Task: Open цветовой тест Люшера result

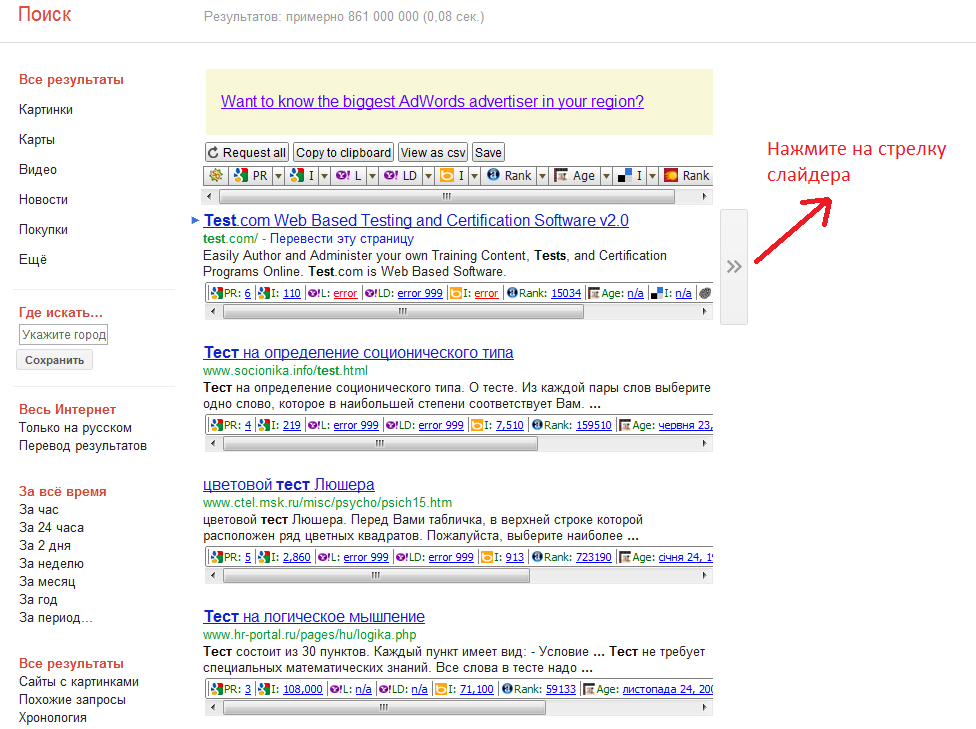Action: (x=289, y=484)
